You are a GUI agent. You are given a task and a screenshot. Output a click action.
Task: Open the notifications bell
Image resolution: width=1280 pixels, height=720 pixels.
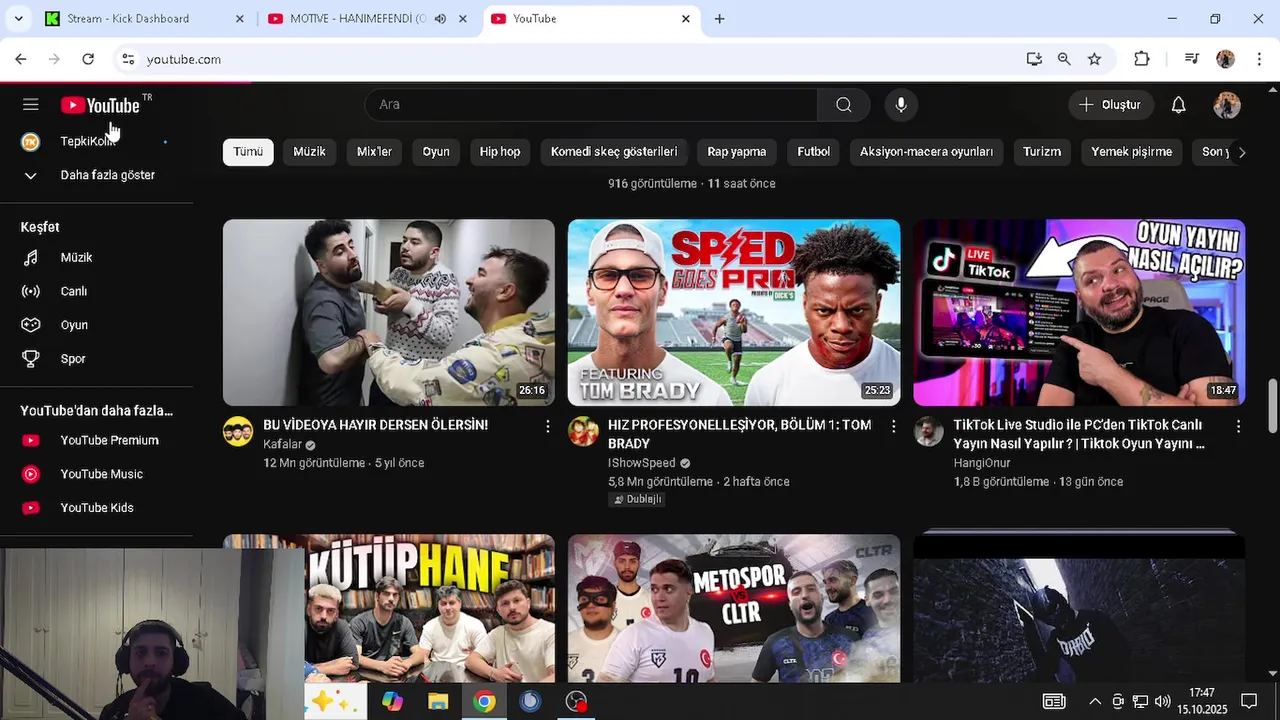[1179, 105]
